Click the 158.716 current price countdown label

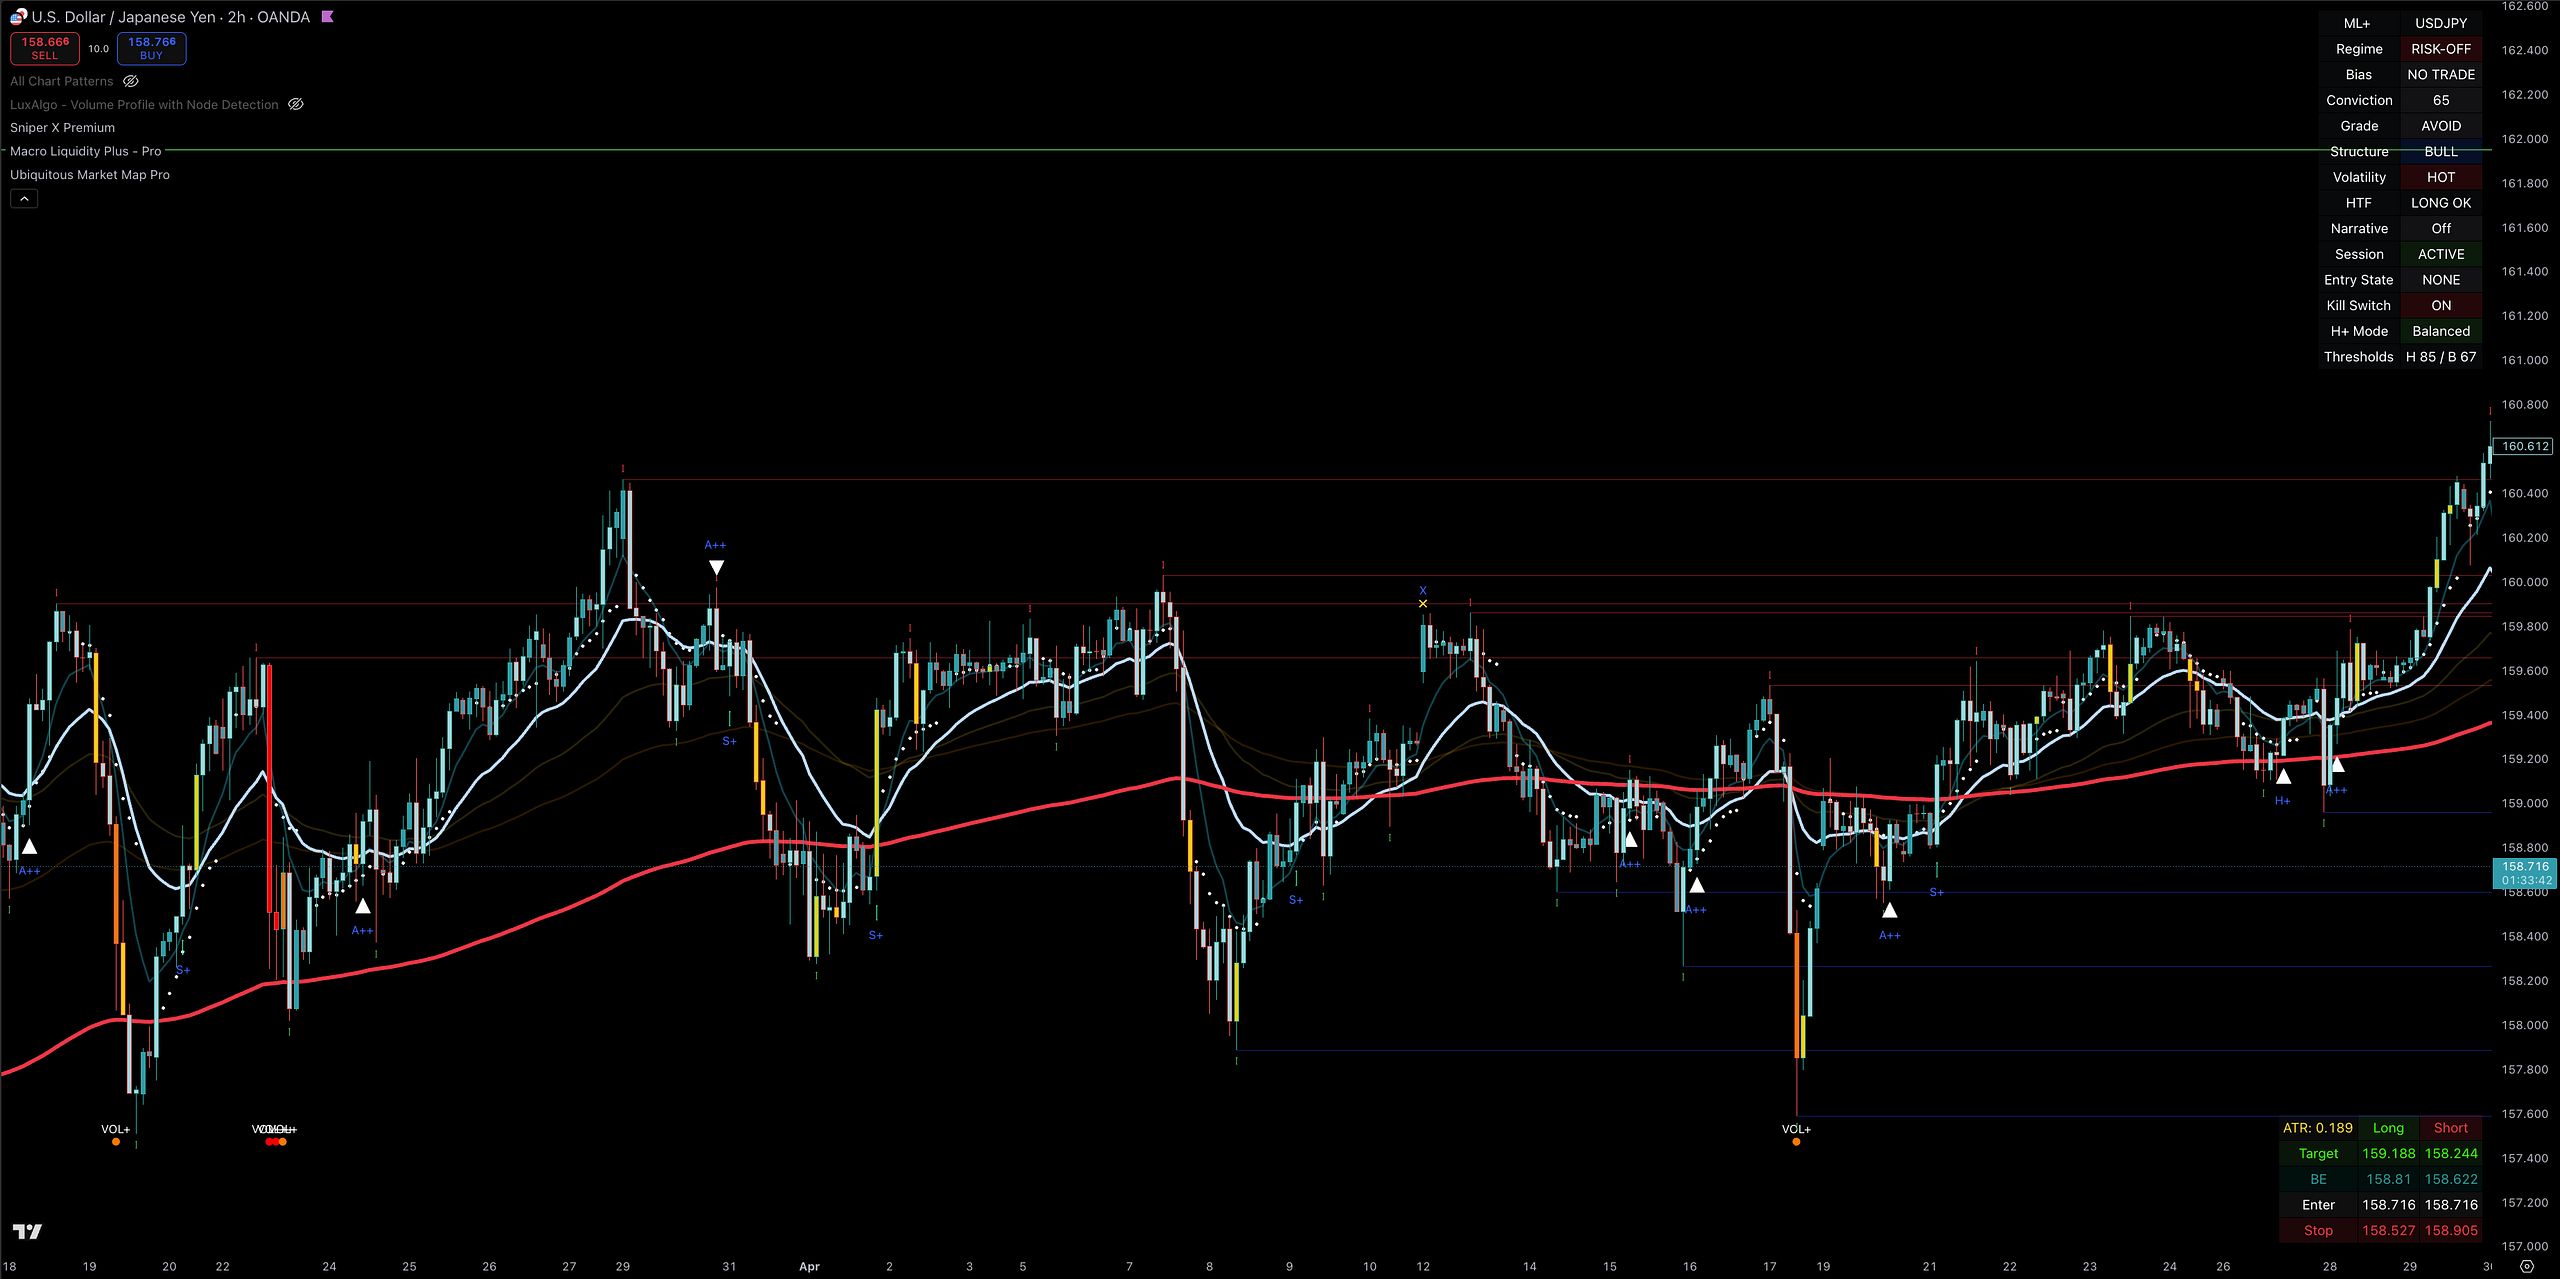(2524, 873)
